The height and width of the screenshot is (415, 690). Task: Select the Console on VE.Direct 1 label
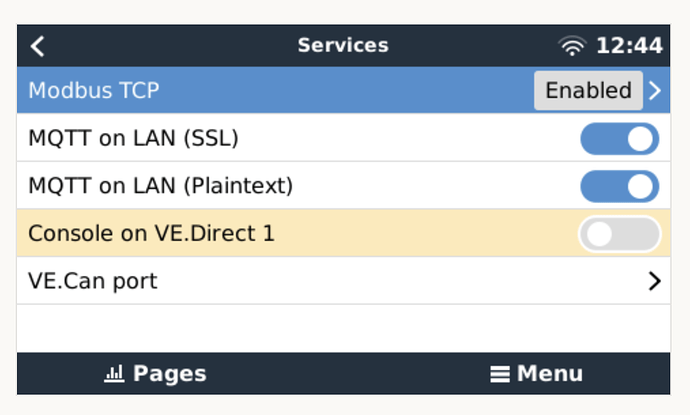pyautogui.click(x=151, y=234)
